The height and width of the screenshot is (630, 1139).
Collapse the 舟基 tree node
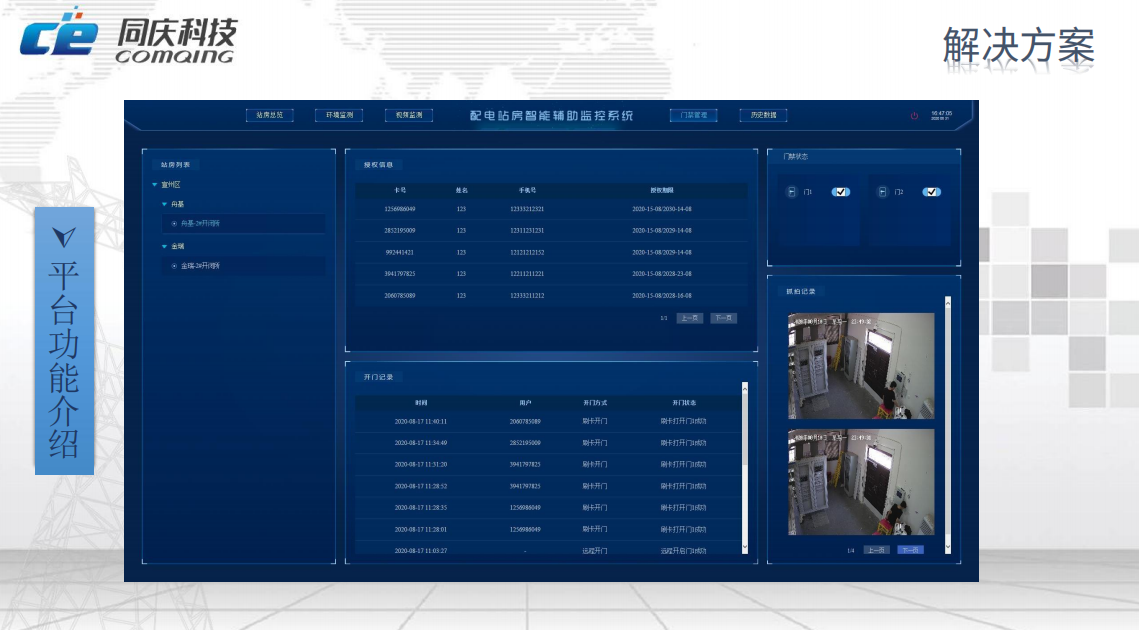point(164,204)
